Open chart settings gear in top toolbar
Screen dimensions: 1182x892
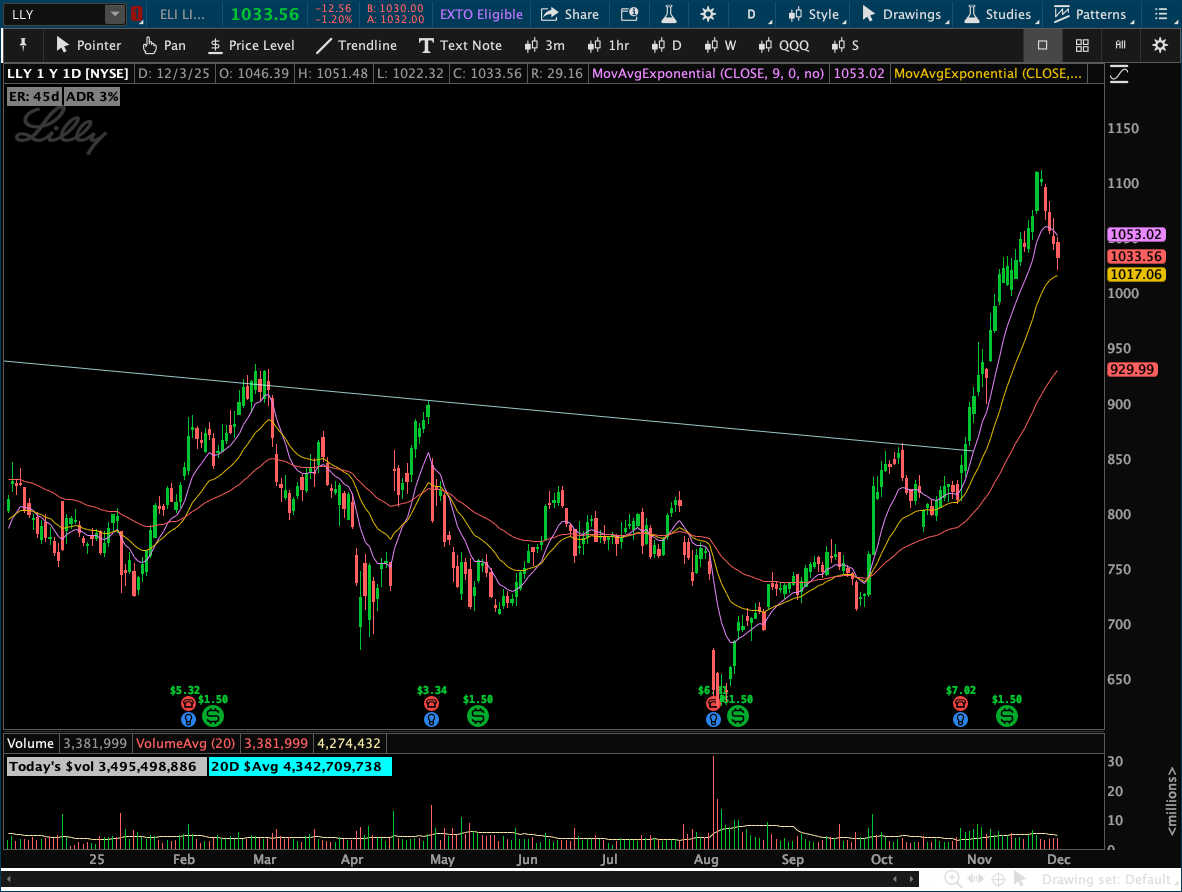[x=708, y=14]
